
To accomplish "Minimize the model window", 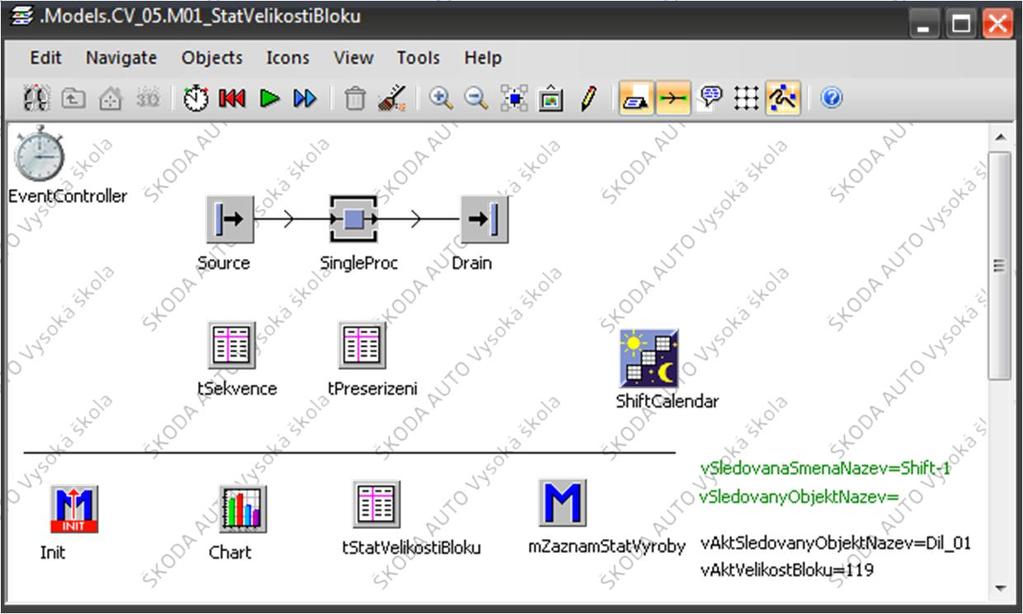I will click(923, 24).
